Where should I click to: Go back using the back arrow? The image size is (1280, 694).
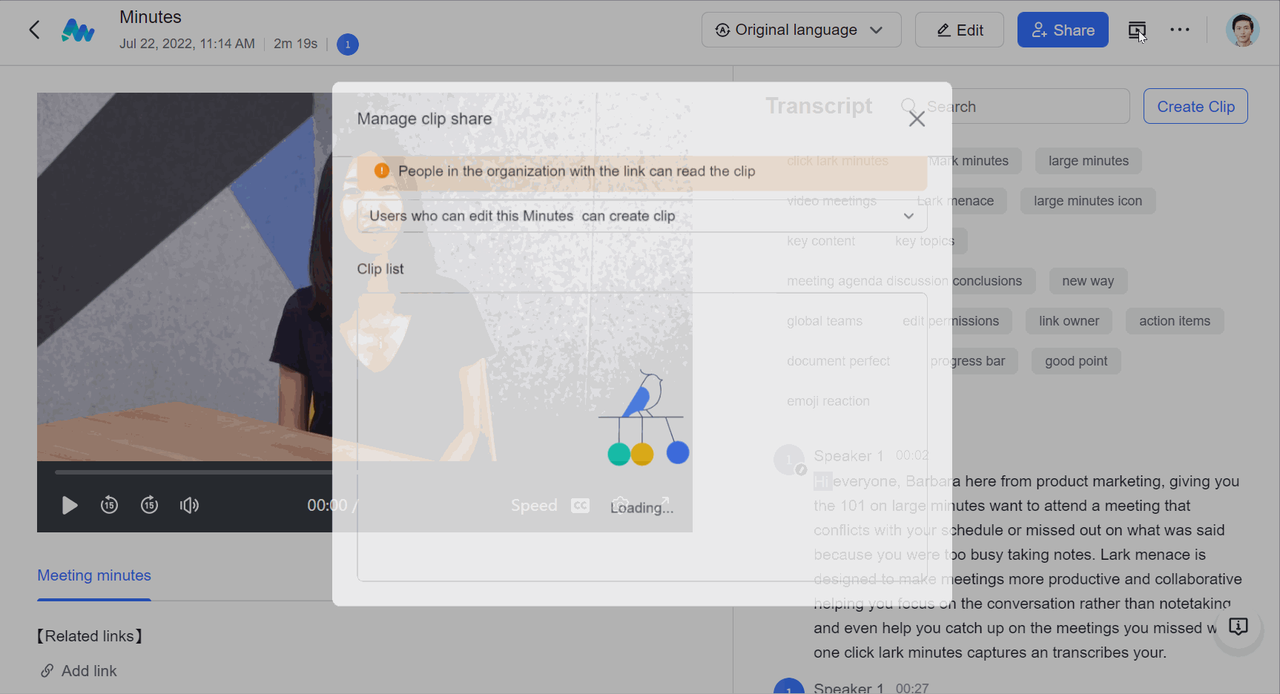click(34, 30)
